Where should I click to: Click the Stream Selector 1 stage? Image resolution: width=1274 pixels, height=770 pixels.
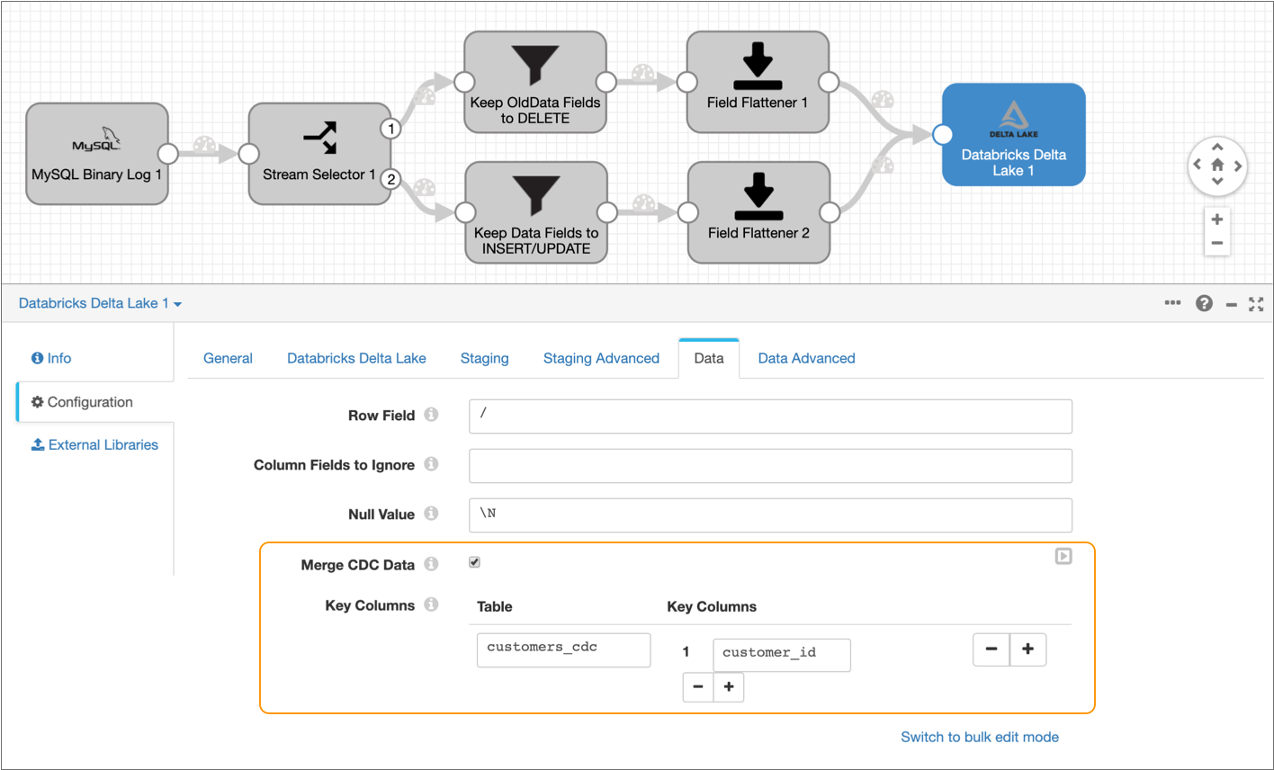tap(319, 154)
